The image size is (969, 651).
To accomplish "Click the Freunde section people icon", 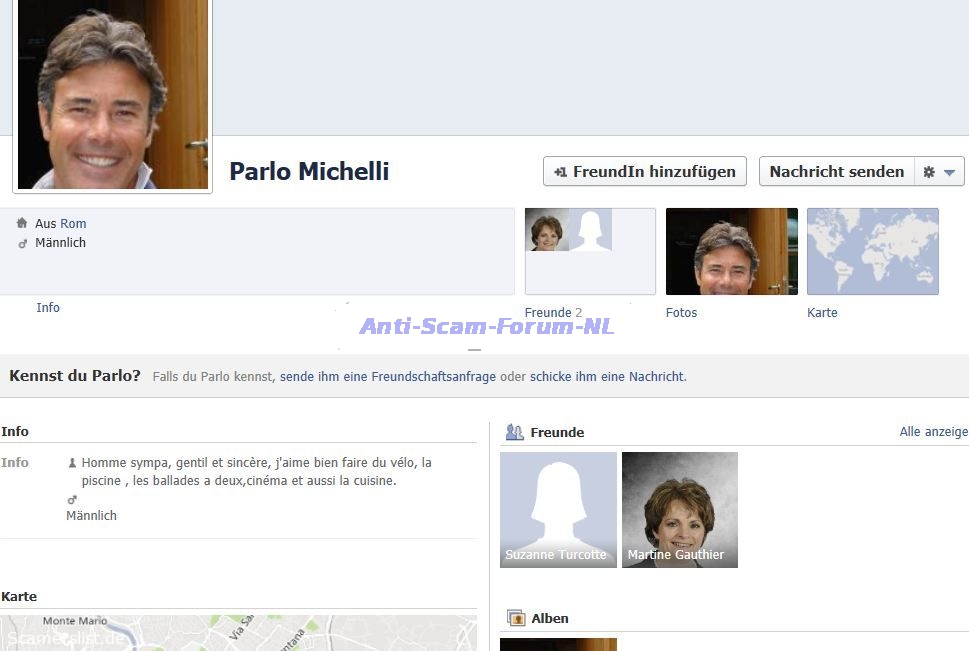I will coord(514,432).
